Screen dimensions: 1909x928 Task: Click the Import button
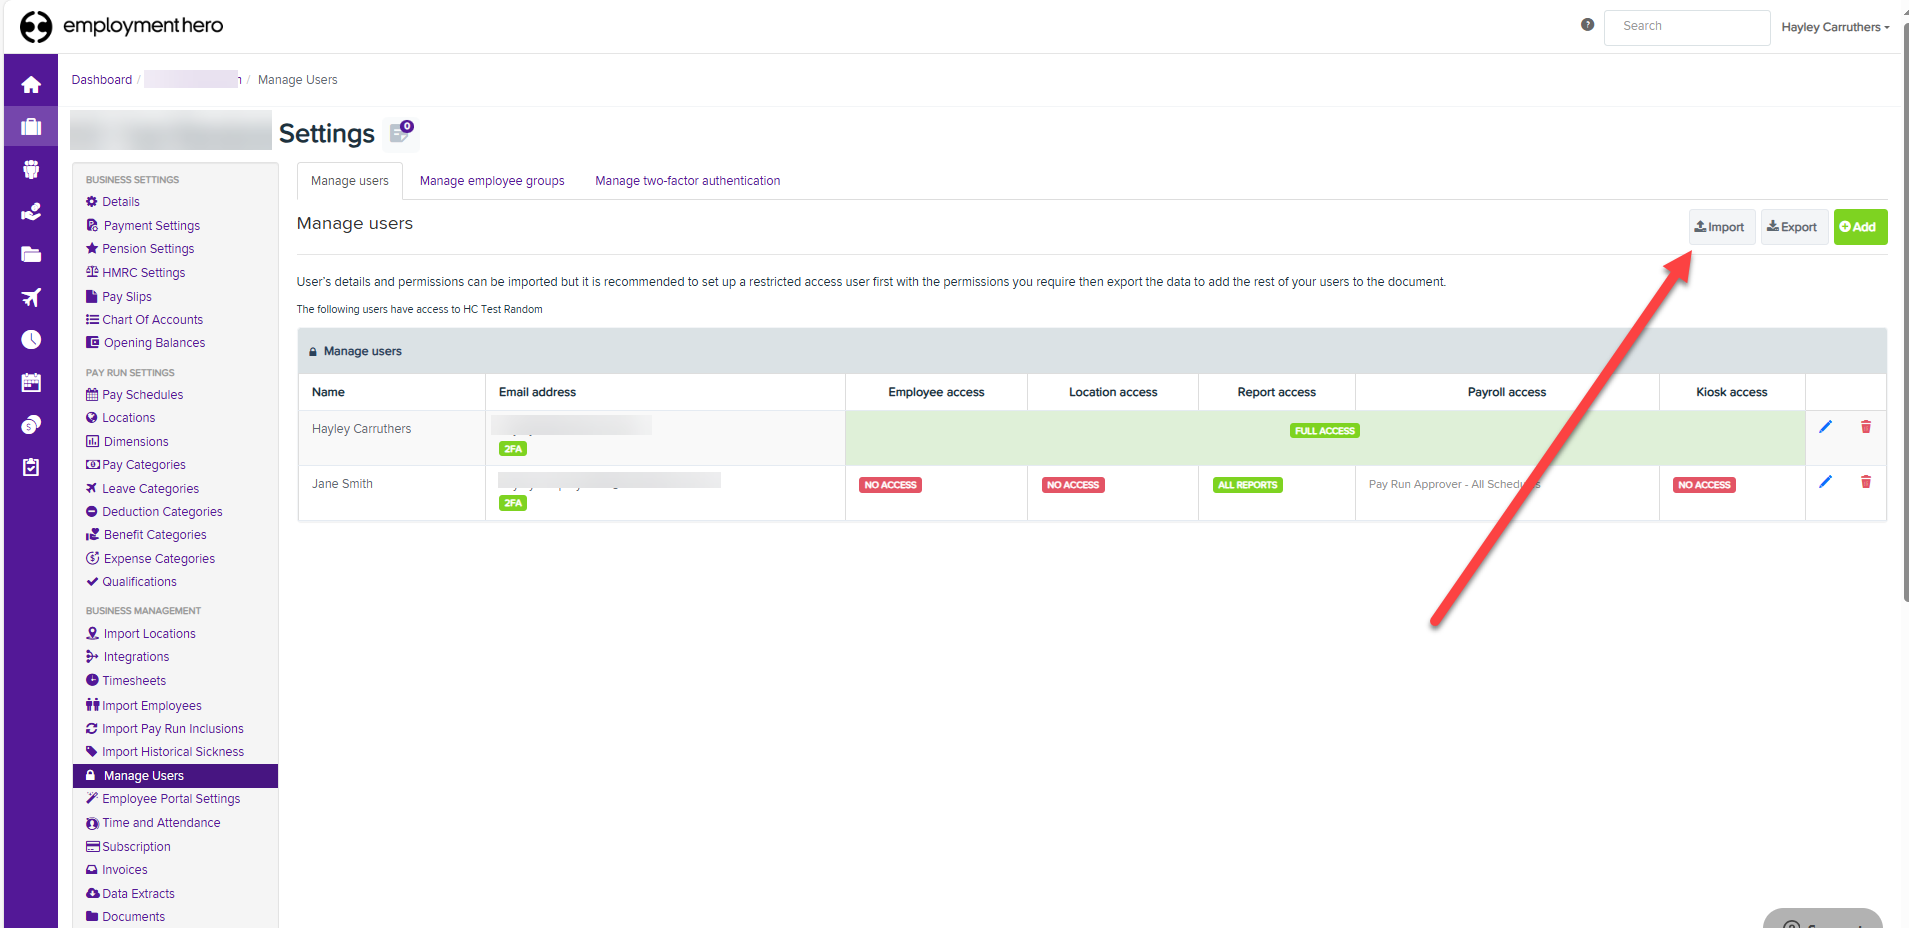click(1721, 227)
